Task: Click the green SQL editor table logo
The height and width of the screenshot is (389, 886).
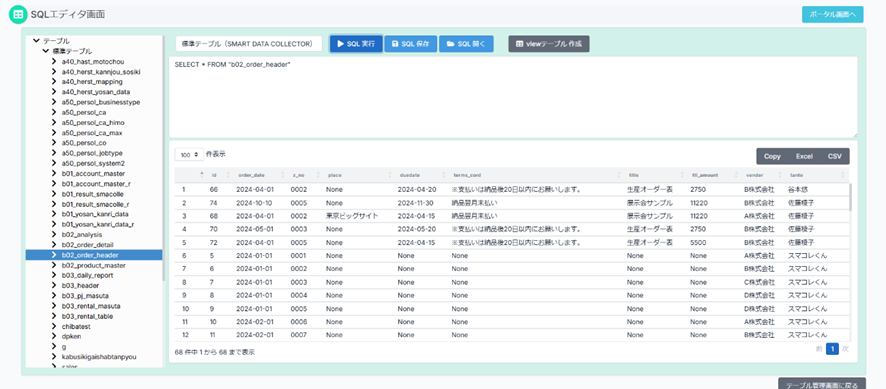Action: coord(18,15)
